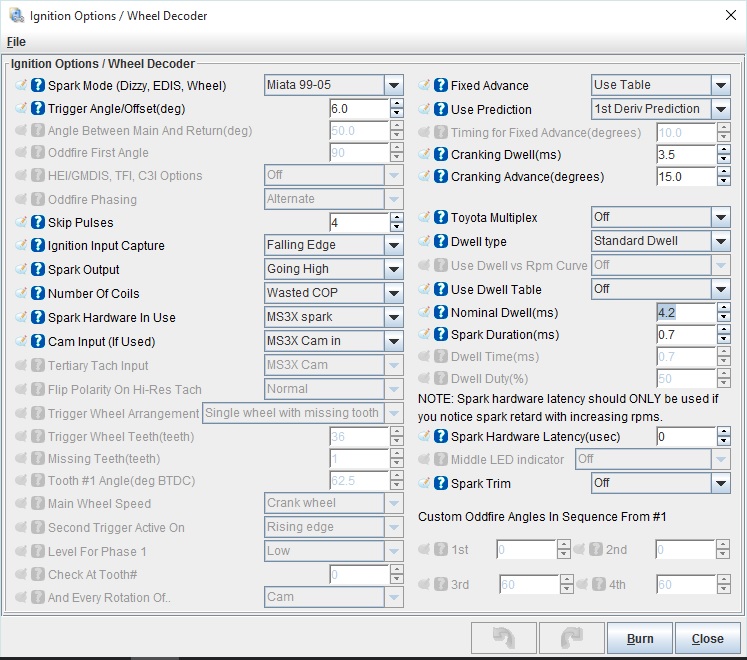Screen dimensions: 747x660
Task: Click the redo arrow button
Action: (x=571, y=639)
